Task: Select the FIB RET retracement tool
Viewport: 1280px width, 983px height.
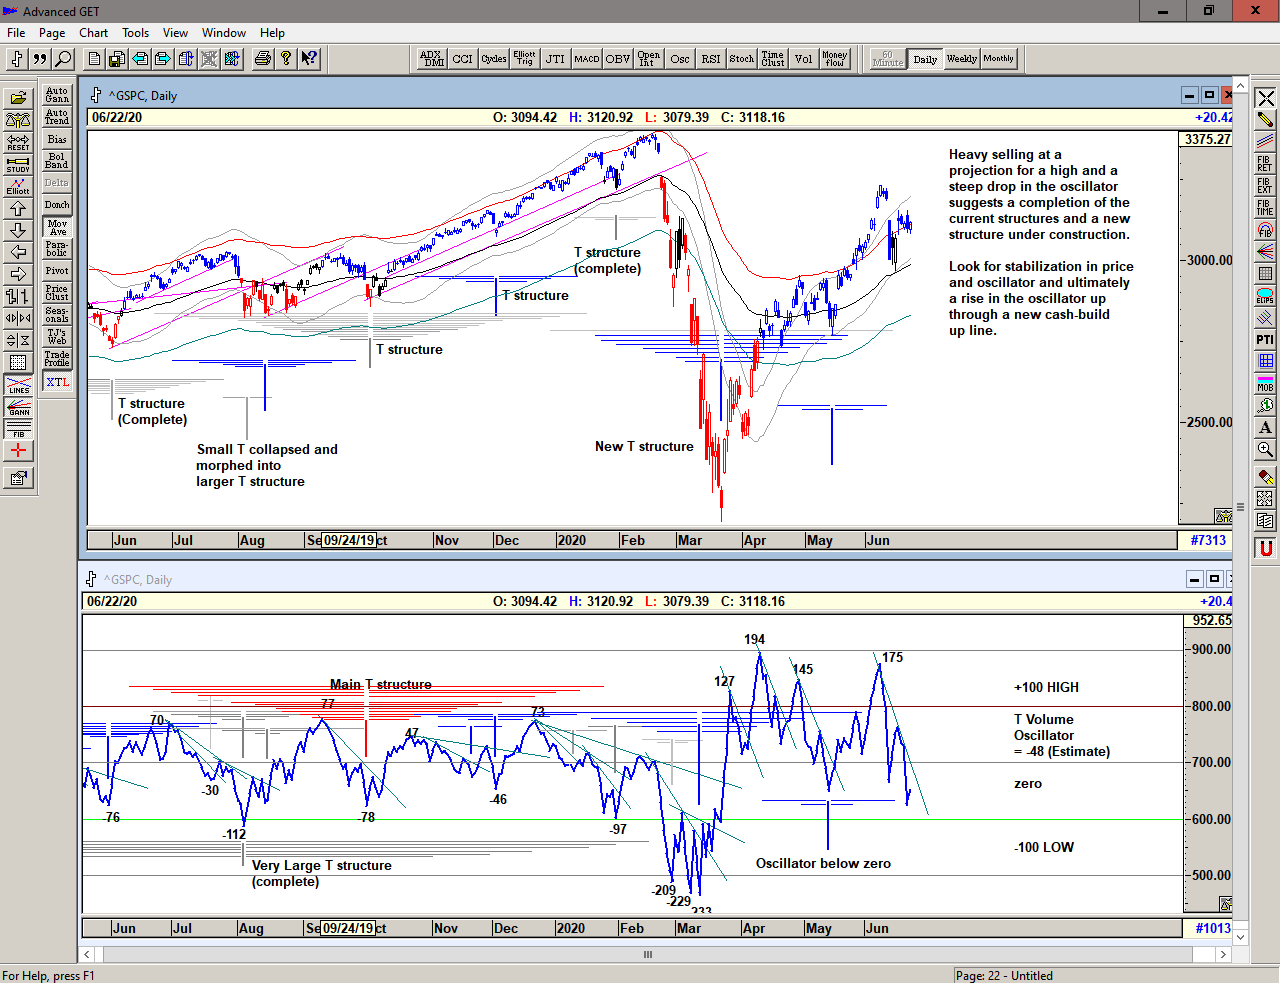Action: click(1265, 163)
